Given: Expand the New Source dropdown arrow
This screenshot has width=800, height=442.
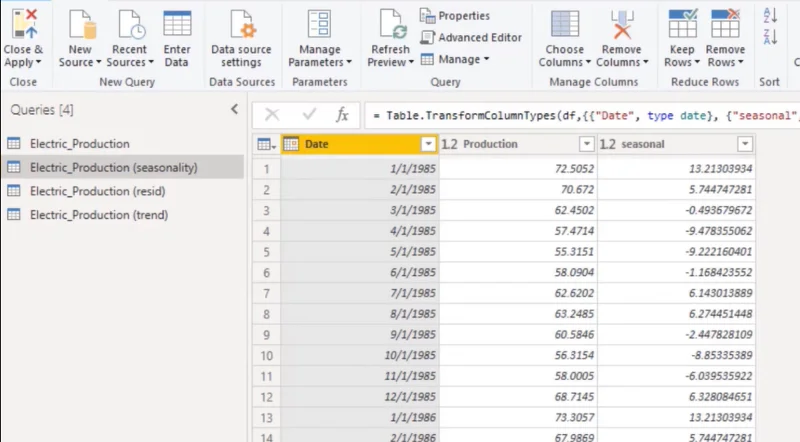Looking at the screenshot, I should (98, 63).
